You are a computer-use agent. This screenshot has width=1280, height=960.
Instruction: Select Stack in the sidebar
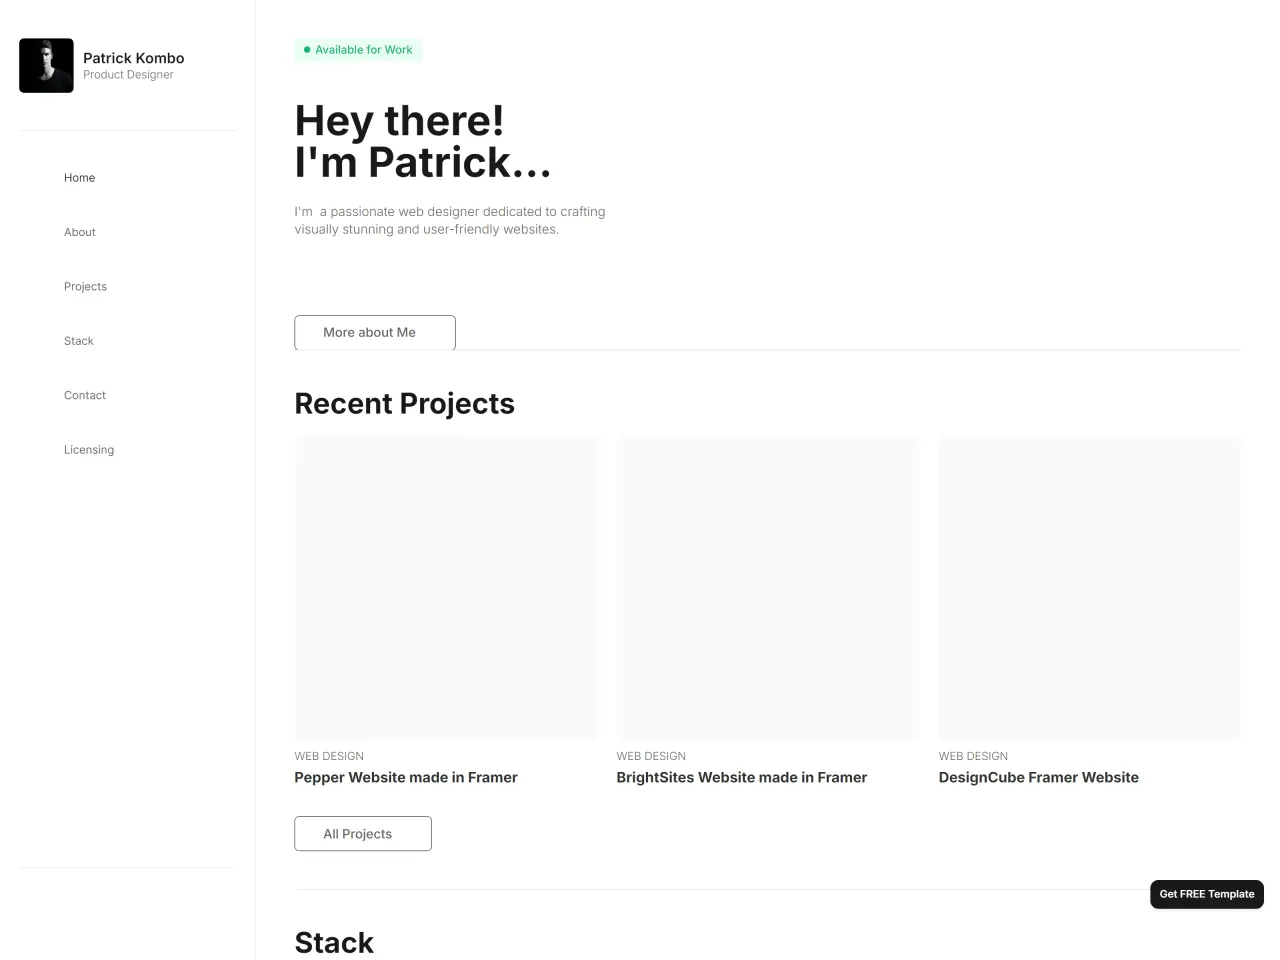(79, 341)
